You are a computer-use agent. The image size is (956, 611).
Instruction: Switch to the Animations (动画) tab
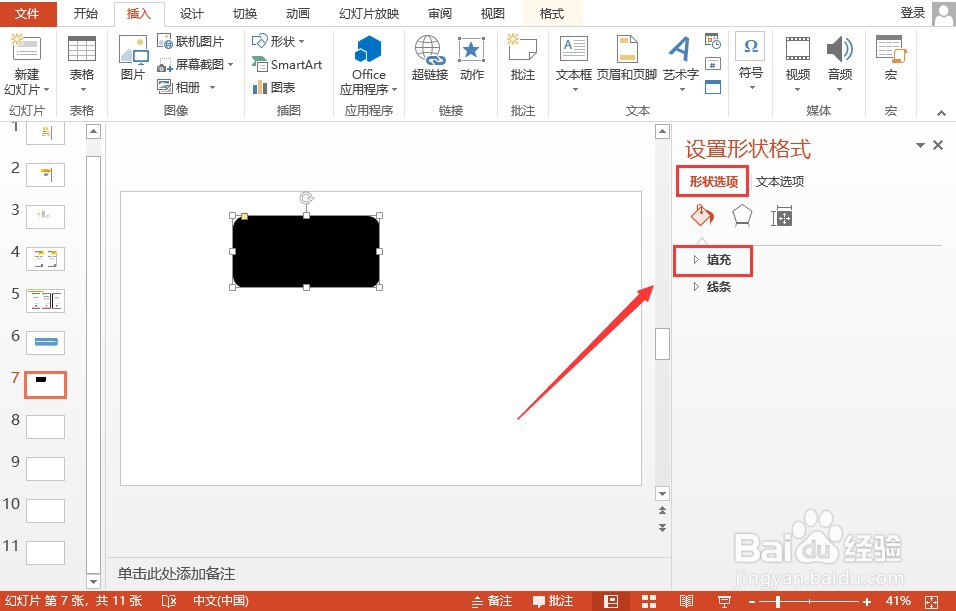298,13
